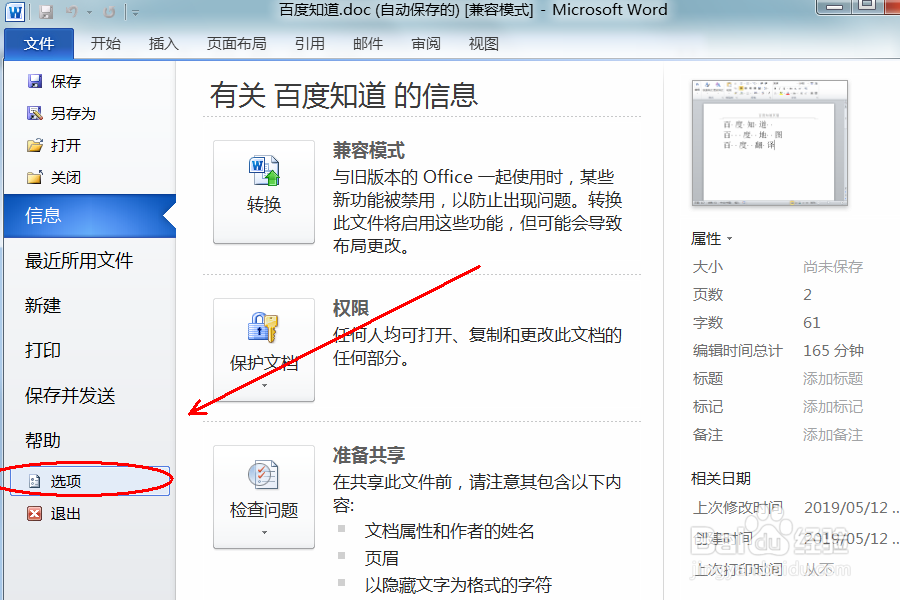Screen dimensions: 900x600
Task: Select 信息 in the backstage menu
Action: (90, 216)
